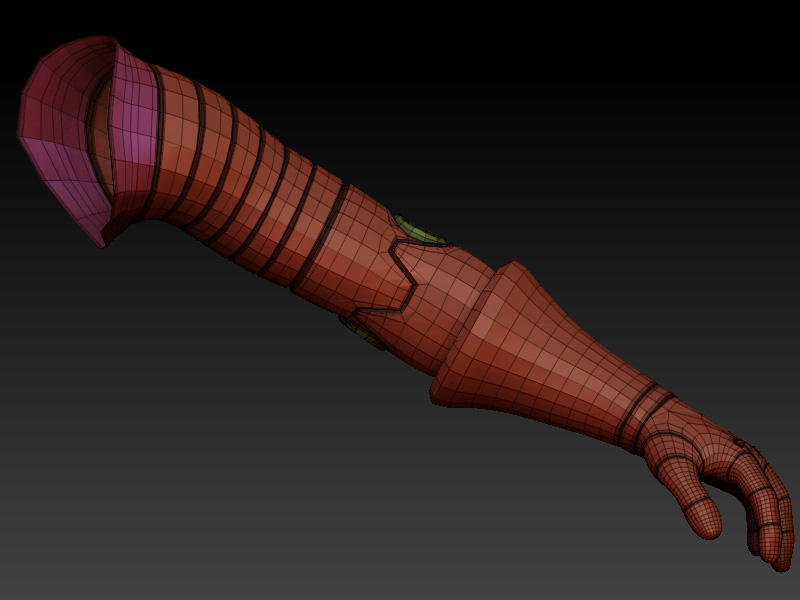The height and width of the screenshot is (600, 800).
Task: Click the upper green elbow disc
Action: coord(419,231)
